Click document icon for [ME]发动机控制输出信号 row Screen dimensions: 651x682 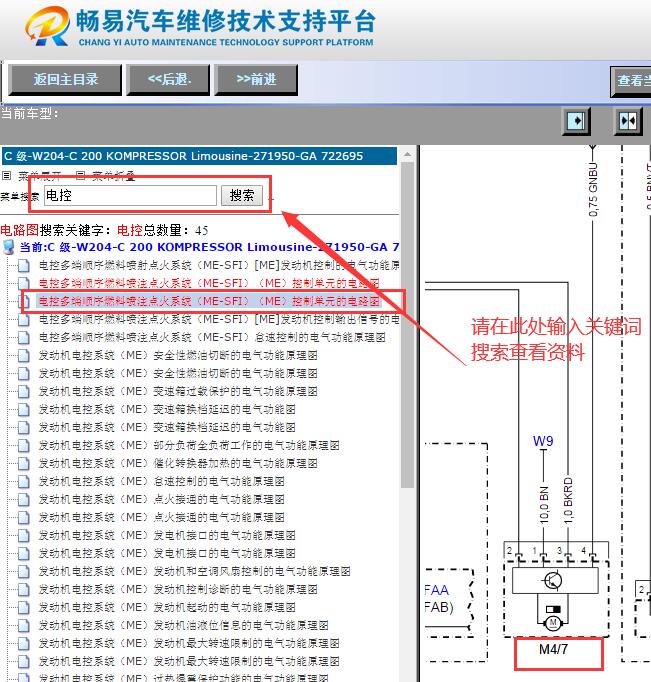(23, 320)
